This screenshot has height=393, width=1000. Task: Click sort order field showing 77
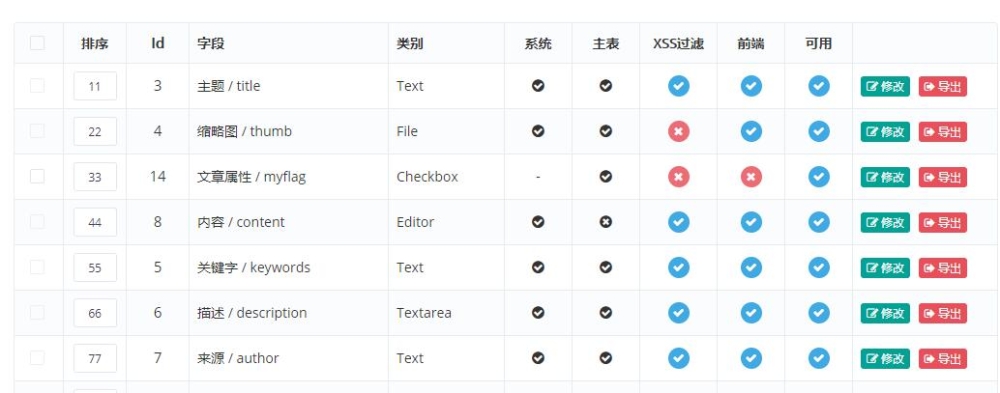[x=95, y=359]
